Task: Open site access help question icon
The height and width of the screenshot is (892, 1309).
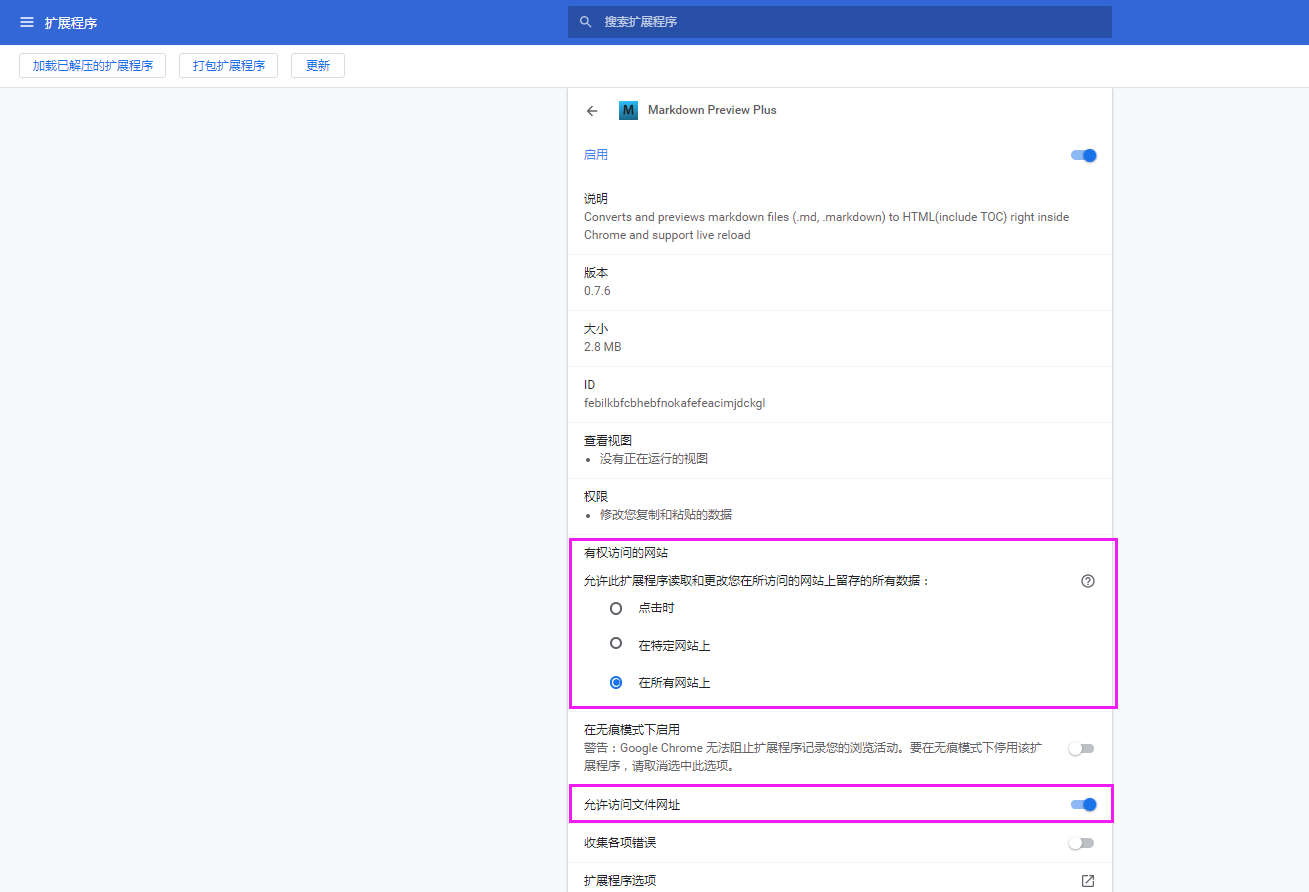Action: tap(1088, 581)
